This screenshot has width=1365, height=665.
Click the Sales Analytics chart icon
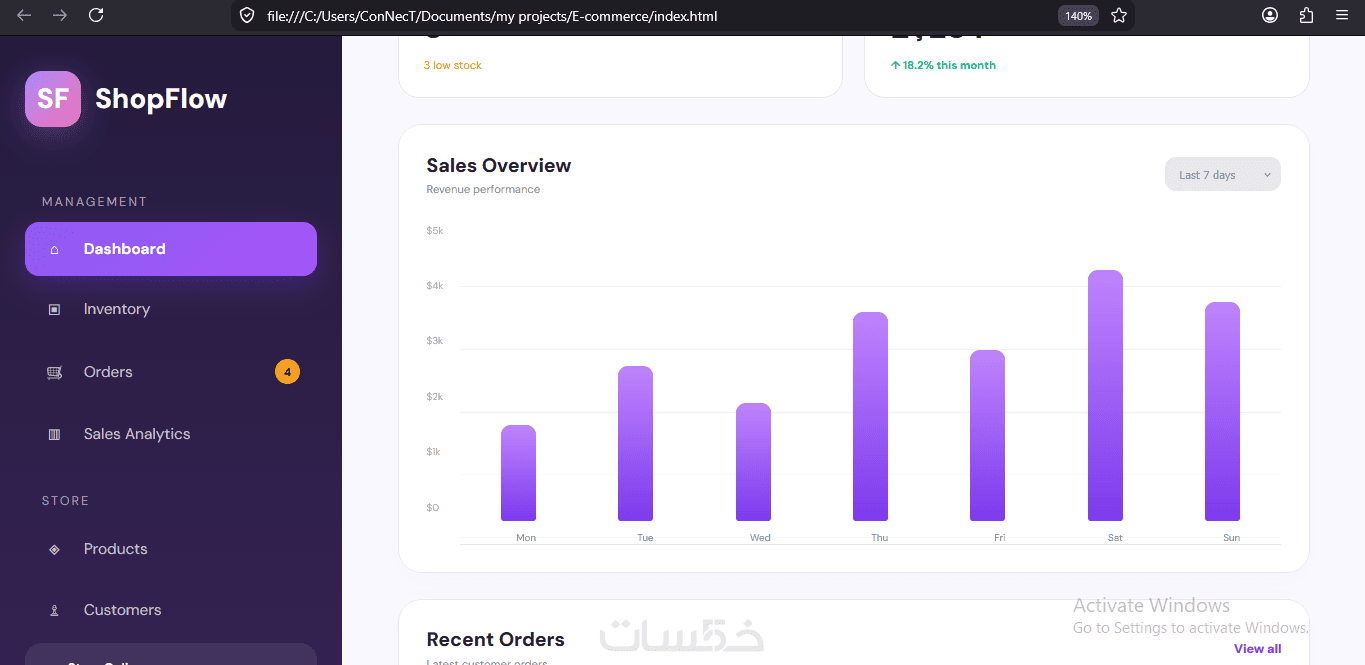(54, 434)
